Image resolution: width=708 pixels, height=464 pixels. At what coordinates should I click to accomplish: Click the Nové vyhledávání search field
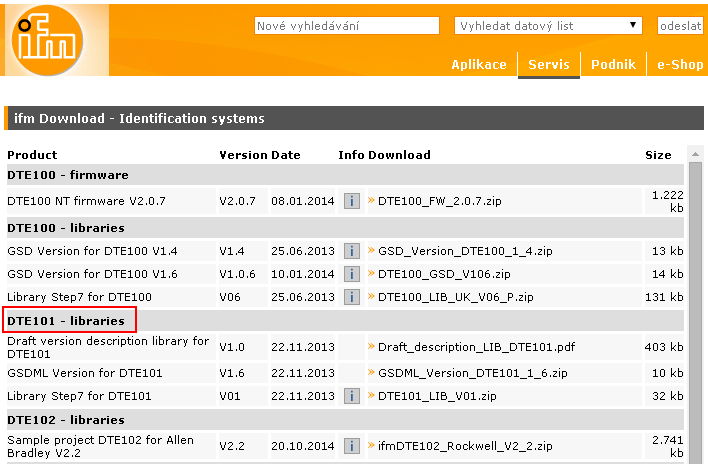347,26
